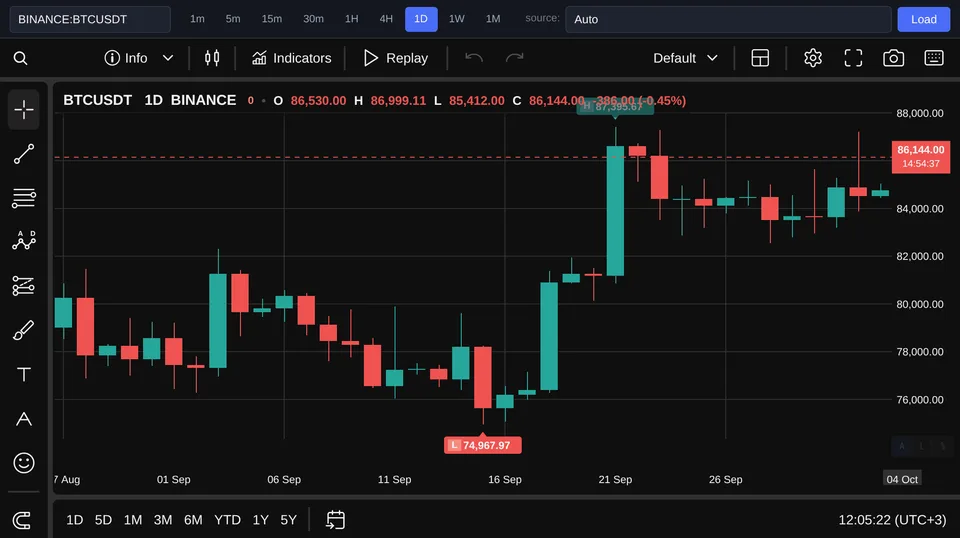Image resolution: width=960 pixels, height=538 pixels.
Task: Select the brush drawing tool
Action: pyautogui.click(x=24, y=331)
